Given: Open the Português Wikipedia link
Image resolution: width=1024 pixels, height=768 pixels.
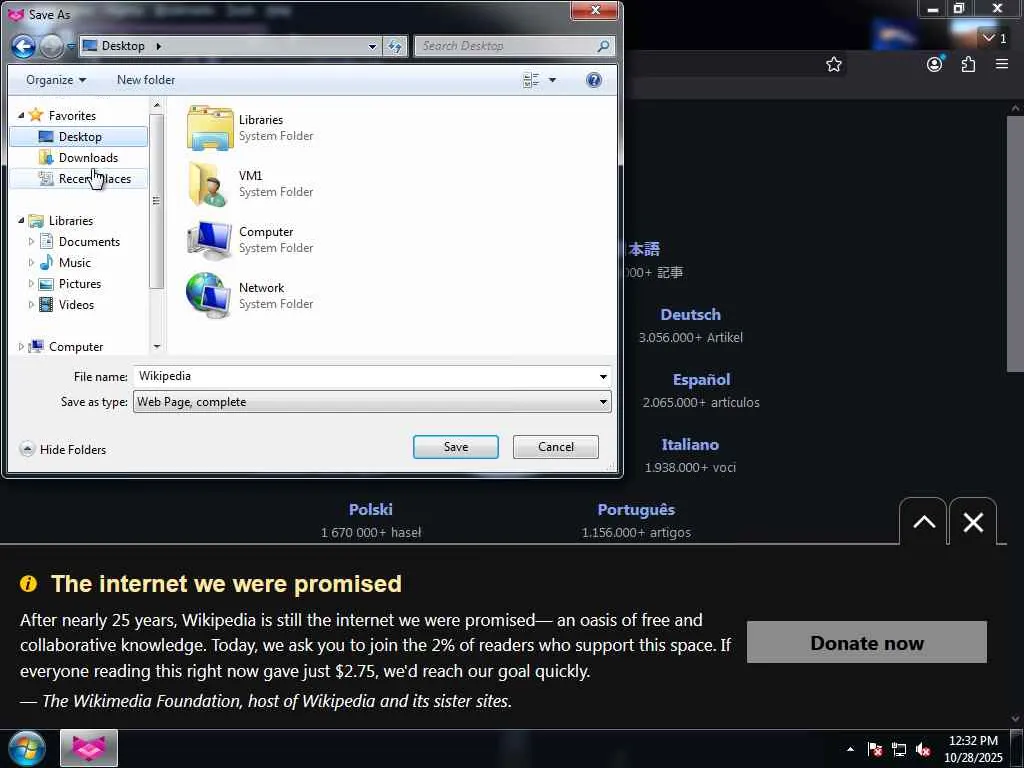Looking at the screenshot, I should (636, 509).
